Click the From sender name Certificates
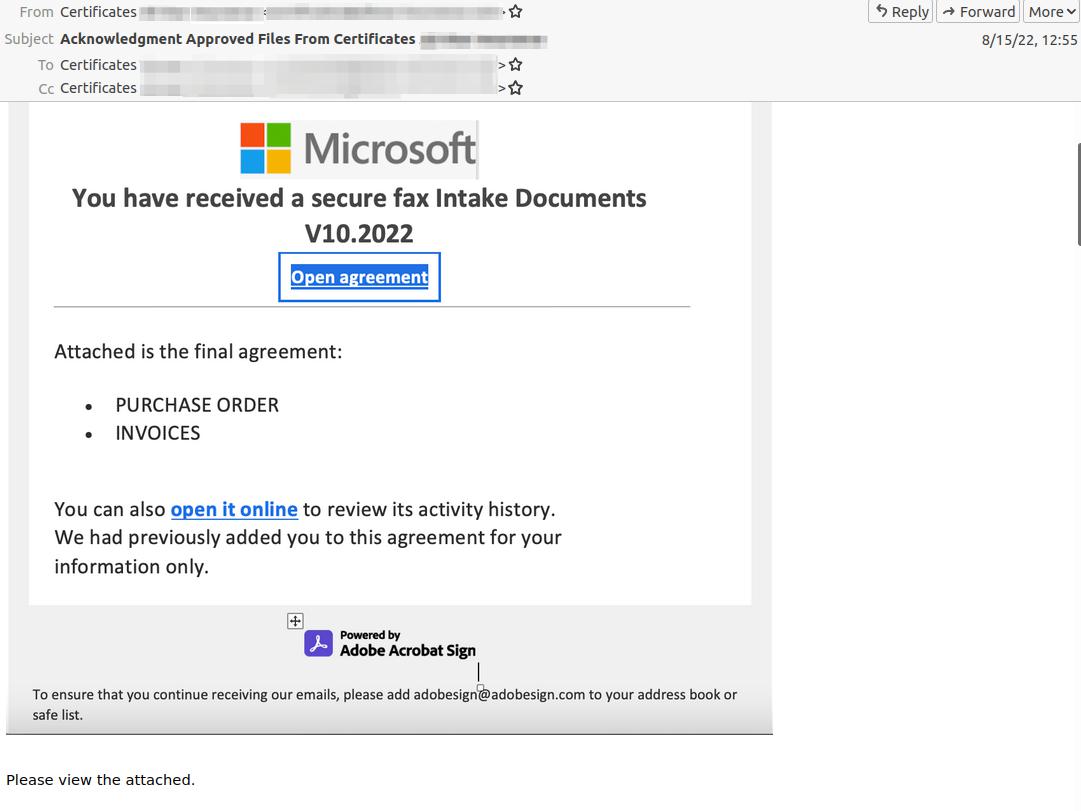Screen dimensions: 1081x811 [99, 12]
